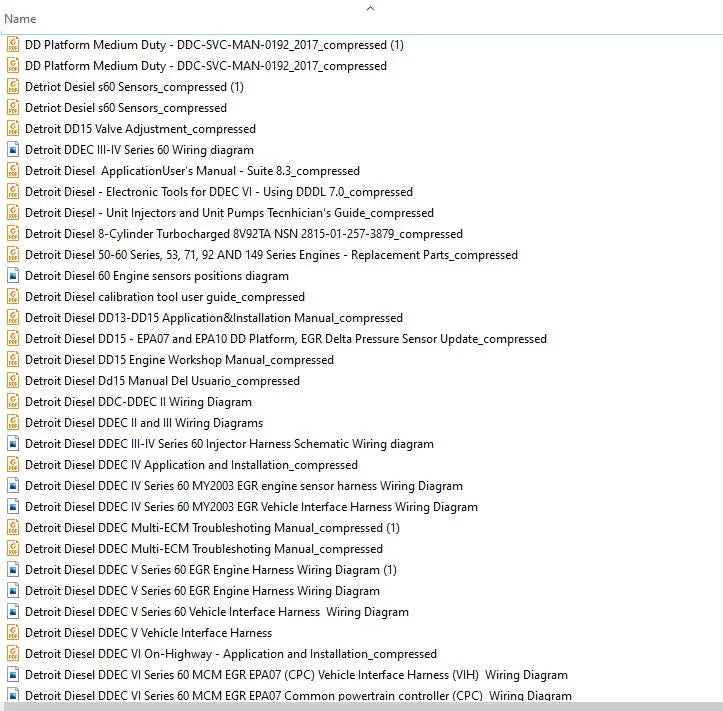Select file name Detroit Diesel DD15 Engine Workshop Manual_compressed
This screenshot has width=723, height=711.
(x=179, y=360)
